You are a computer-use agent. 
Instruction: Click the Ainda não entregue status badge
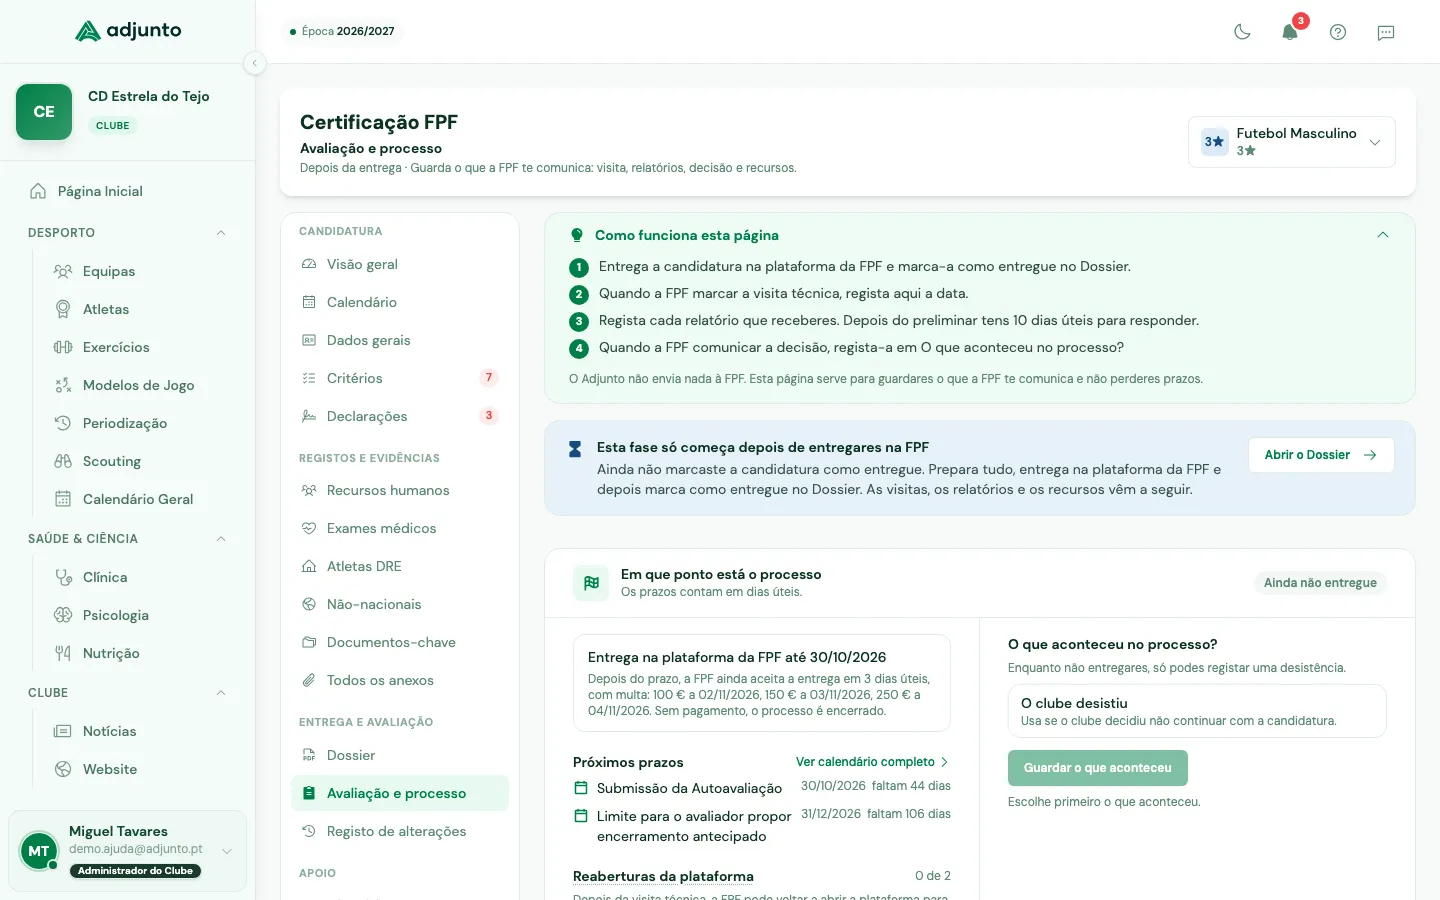click(x=1320, y=583)
